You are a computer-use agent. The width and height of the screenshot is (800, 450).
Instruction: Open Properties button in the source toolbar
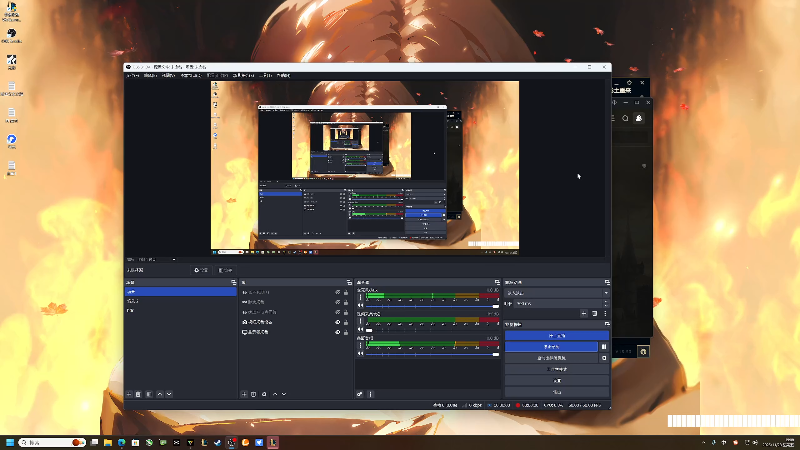pyautogui.click(x=201, y=270)
